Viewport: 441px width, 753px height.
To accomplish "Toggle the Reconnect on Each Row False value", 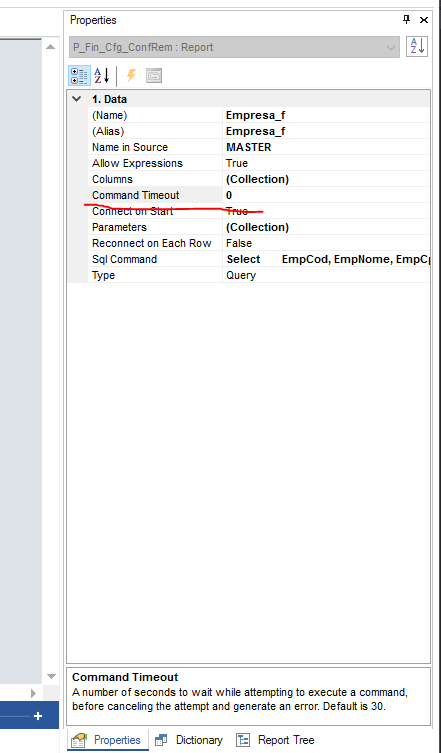I will click(326, 243).
